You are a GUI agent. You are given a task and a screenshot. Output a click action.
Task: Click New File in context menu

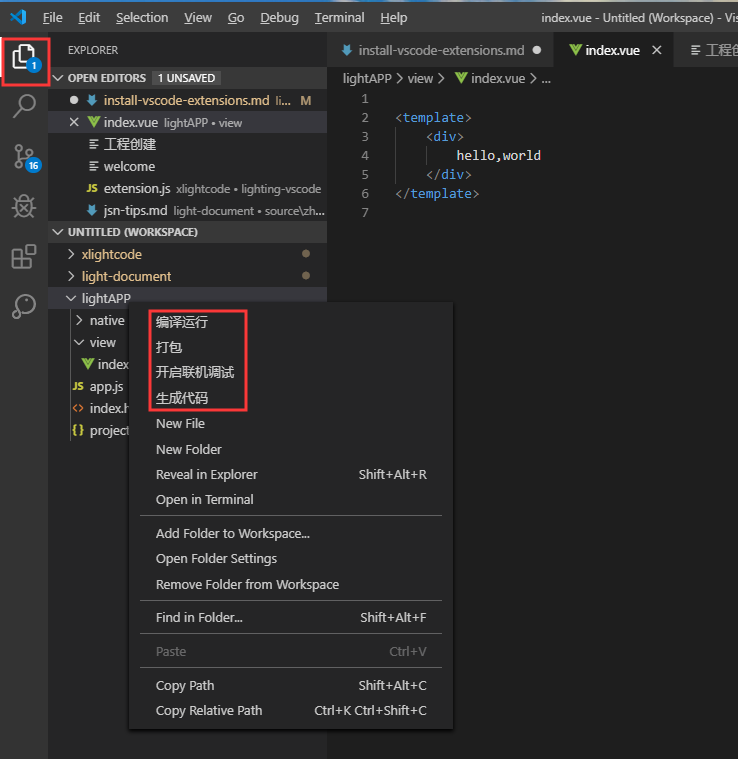point(180,423)
